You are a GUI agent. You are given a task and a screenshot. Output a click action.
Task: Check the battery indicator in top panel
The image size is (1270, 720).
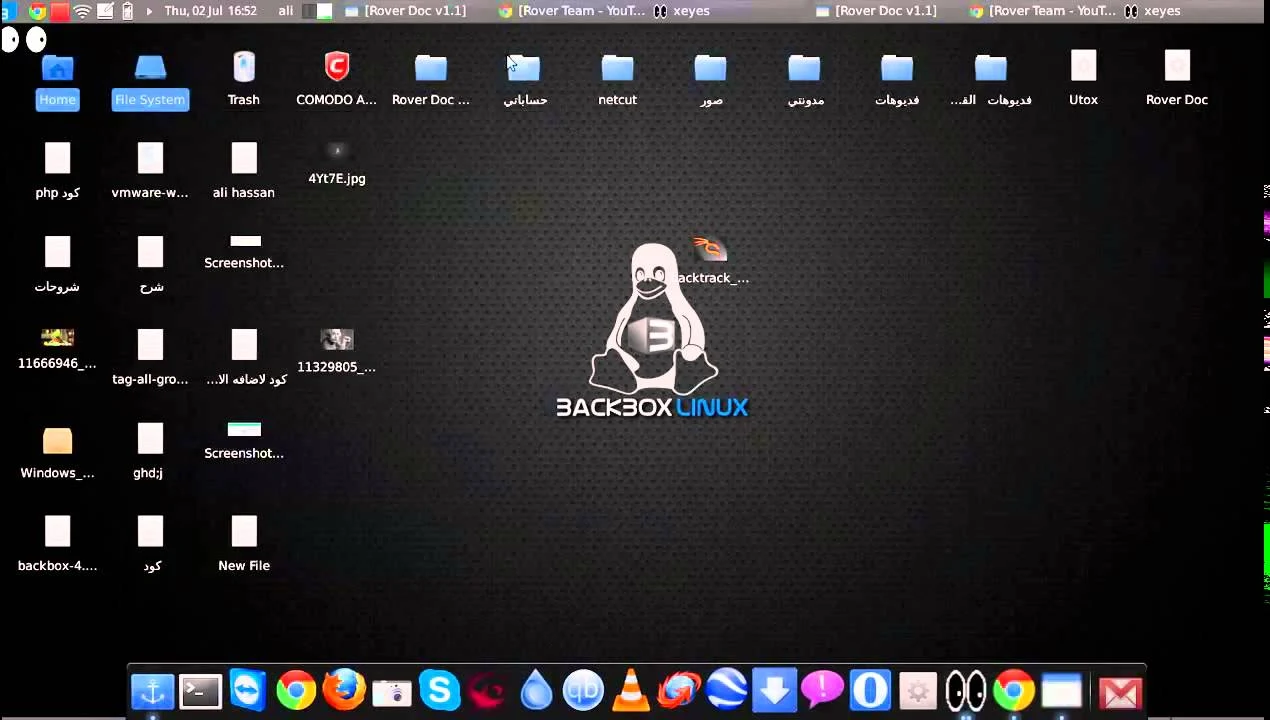click(127, 11)
